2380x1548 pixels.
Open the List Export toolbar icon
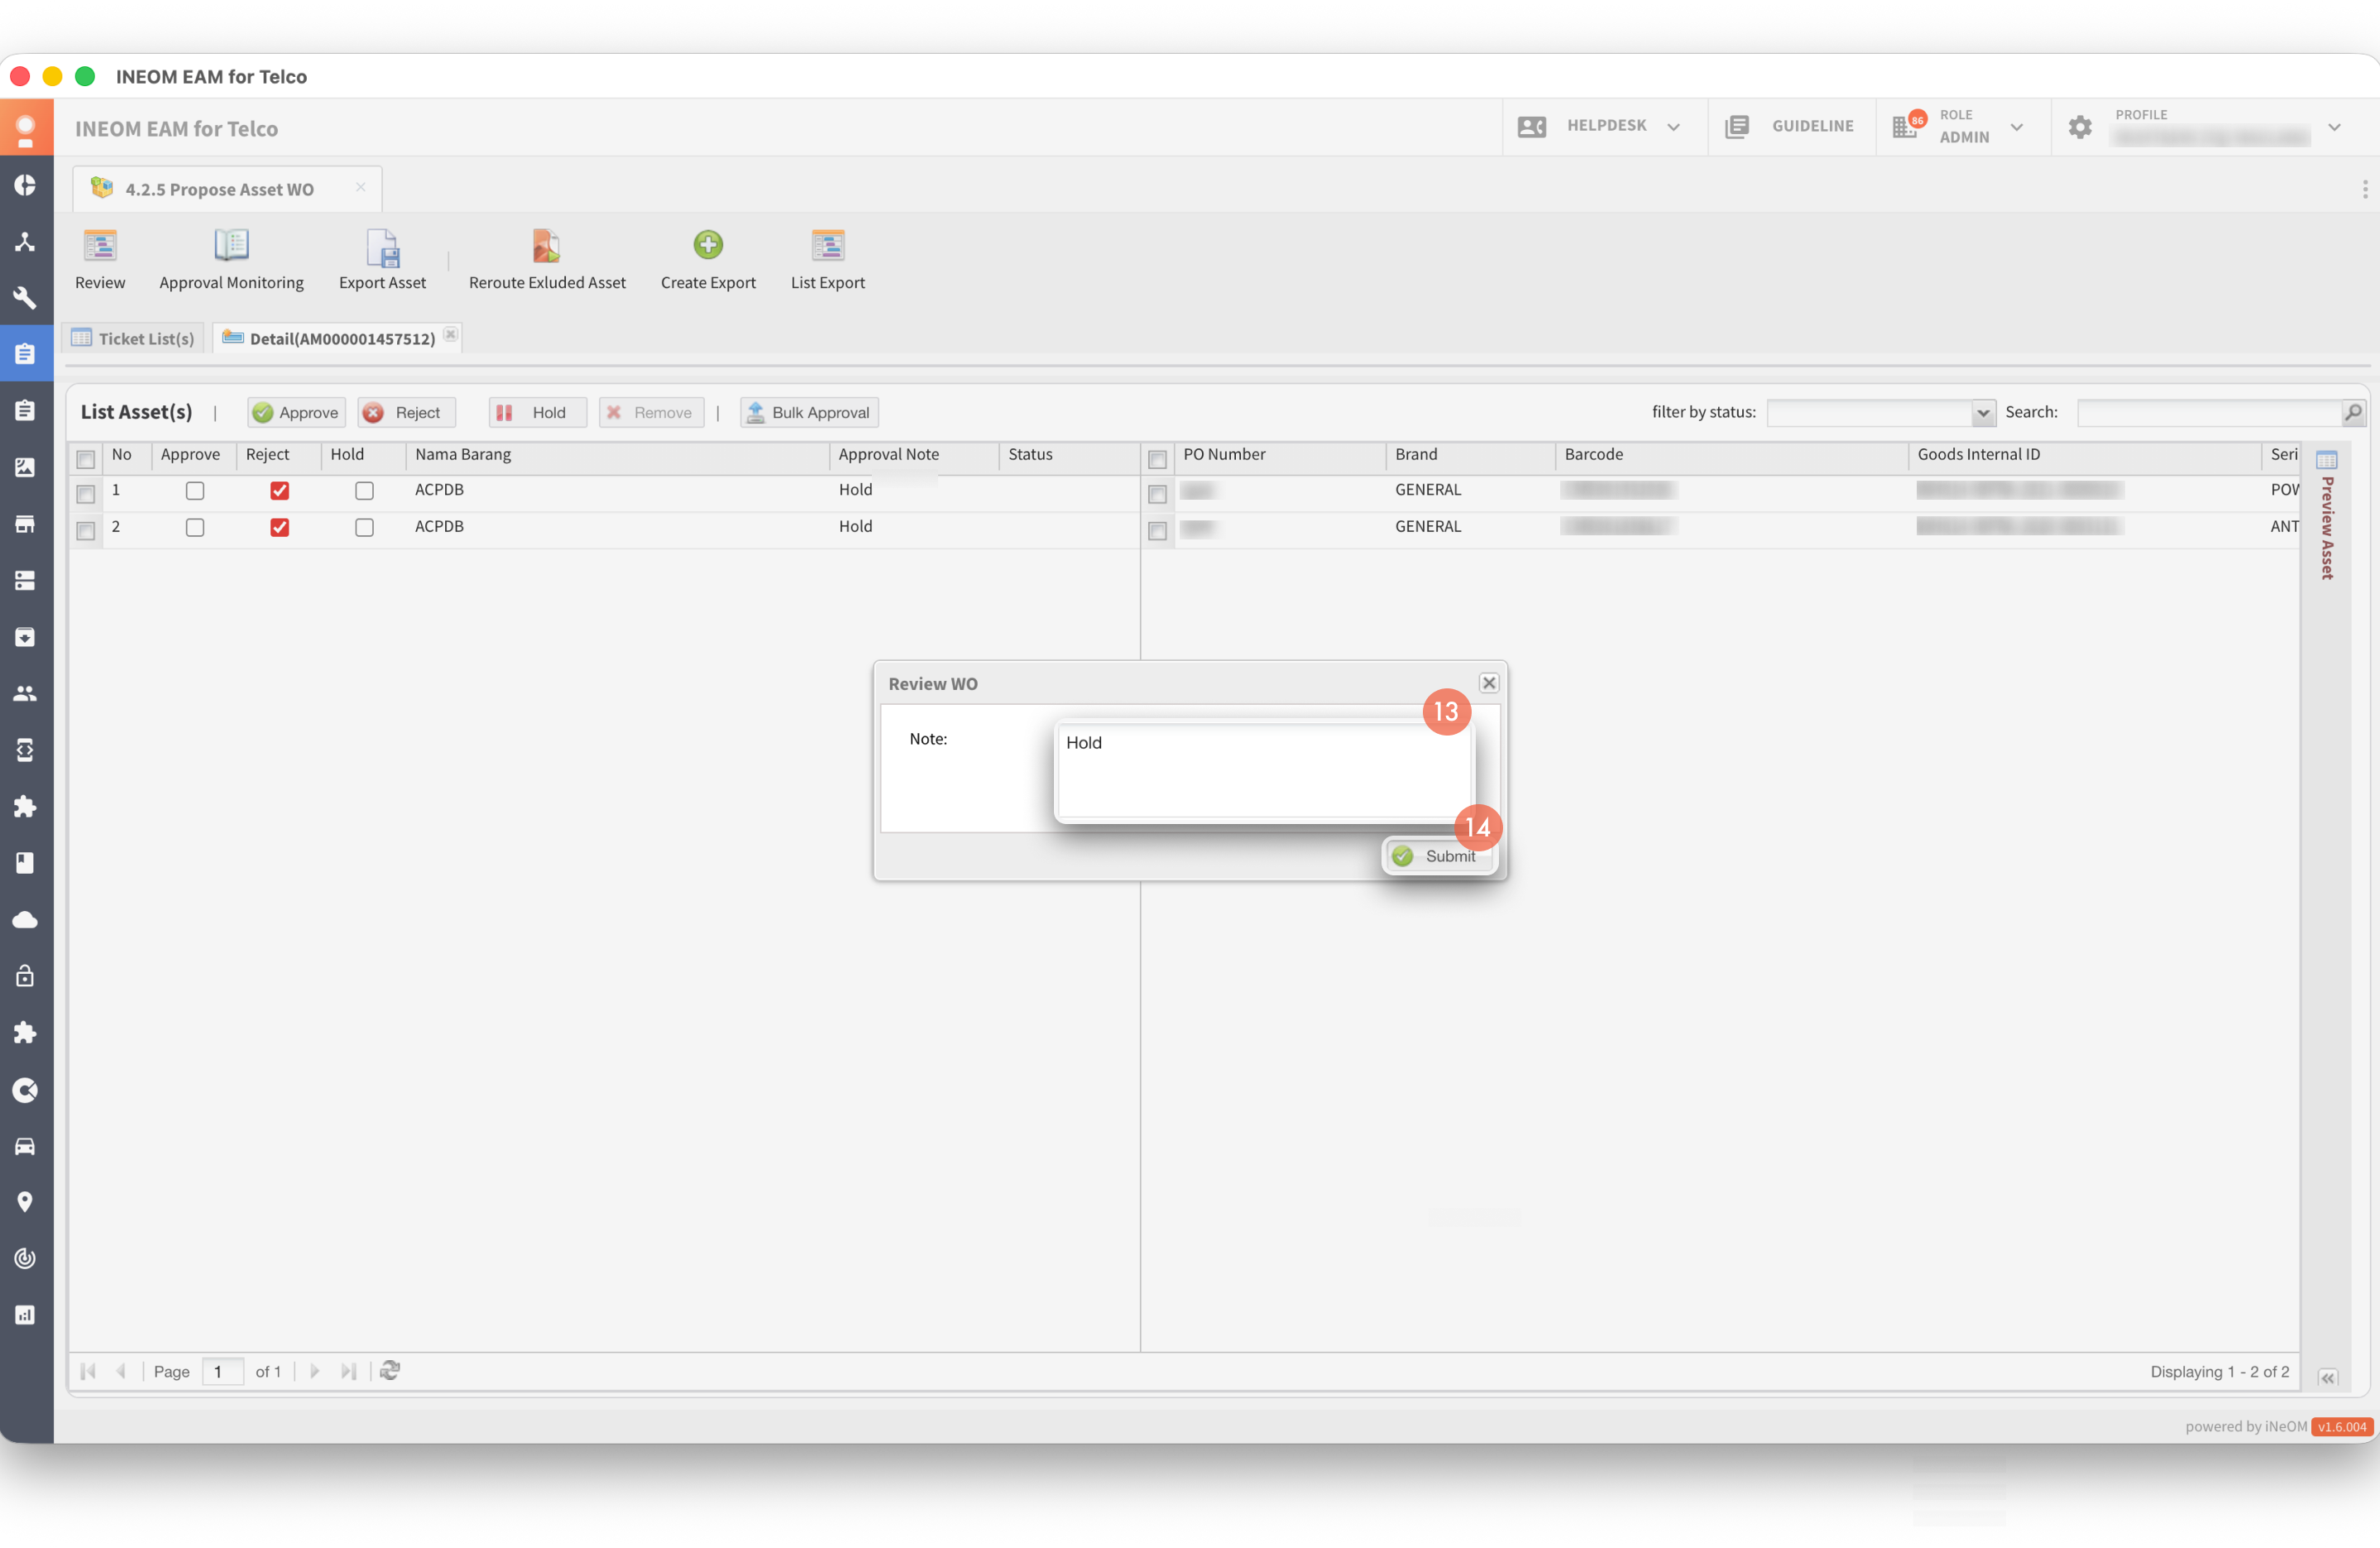pos(827,246)
